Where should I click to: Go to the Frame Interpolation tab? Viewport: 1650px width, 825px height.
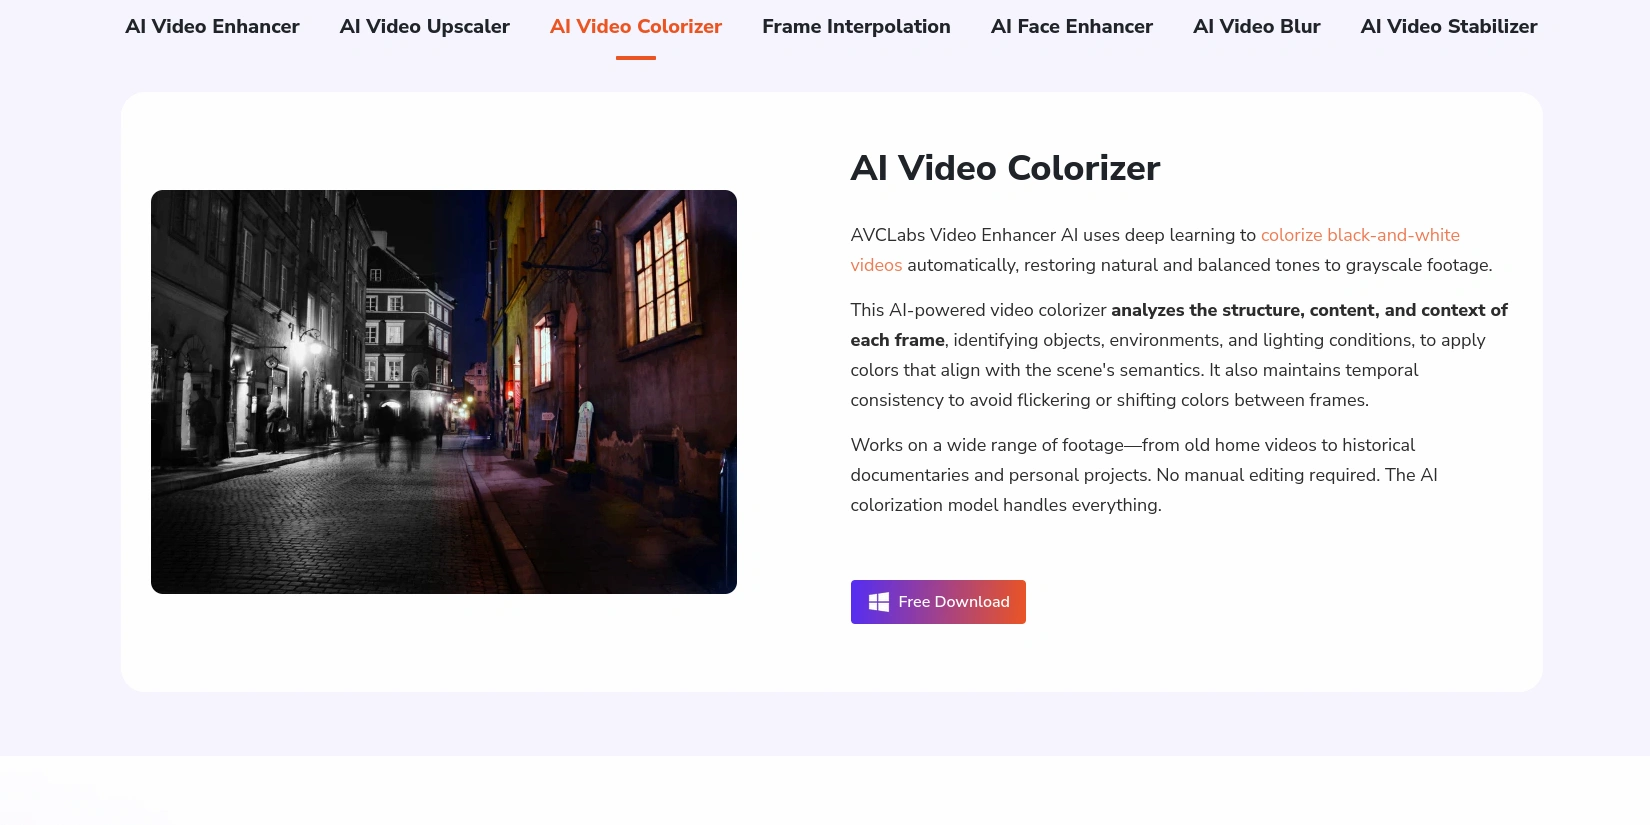[856, 27]
